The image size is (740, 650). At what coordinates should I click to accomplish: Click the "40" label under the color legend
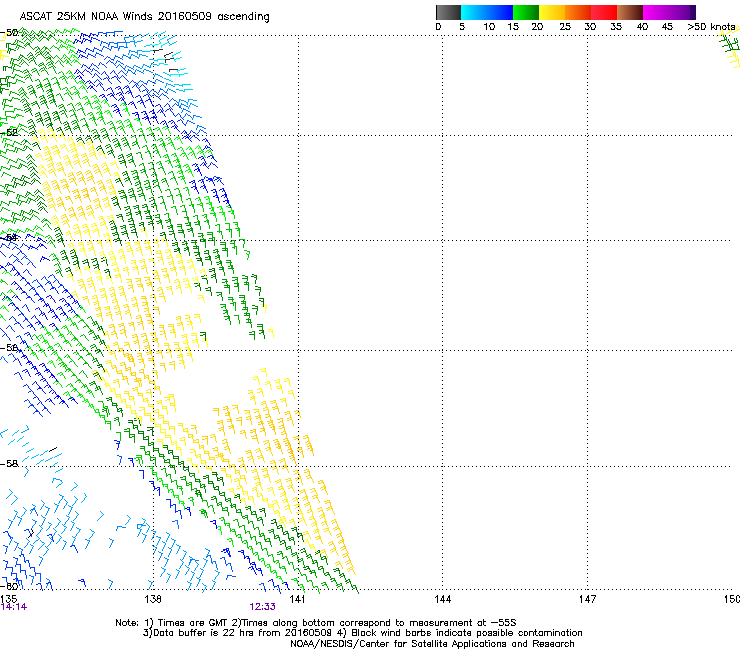point(642,27)
